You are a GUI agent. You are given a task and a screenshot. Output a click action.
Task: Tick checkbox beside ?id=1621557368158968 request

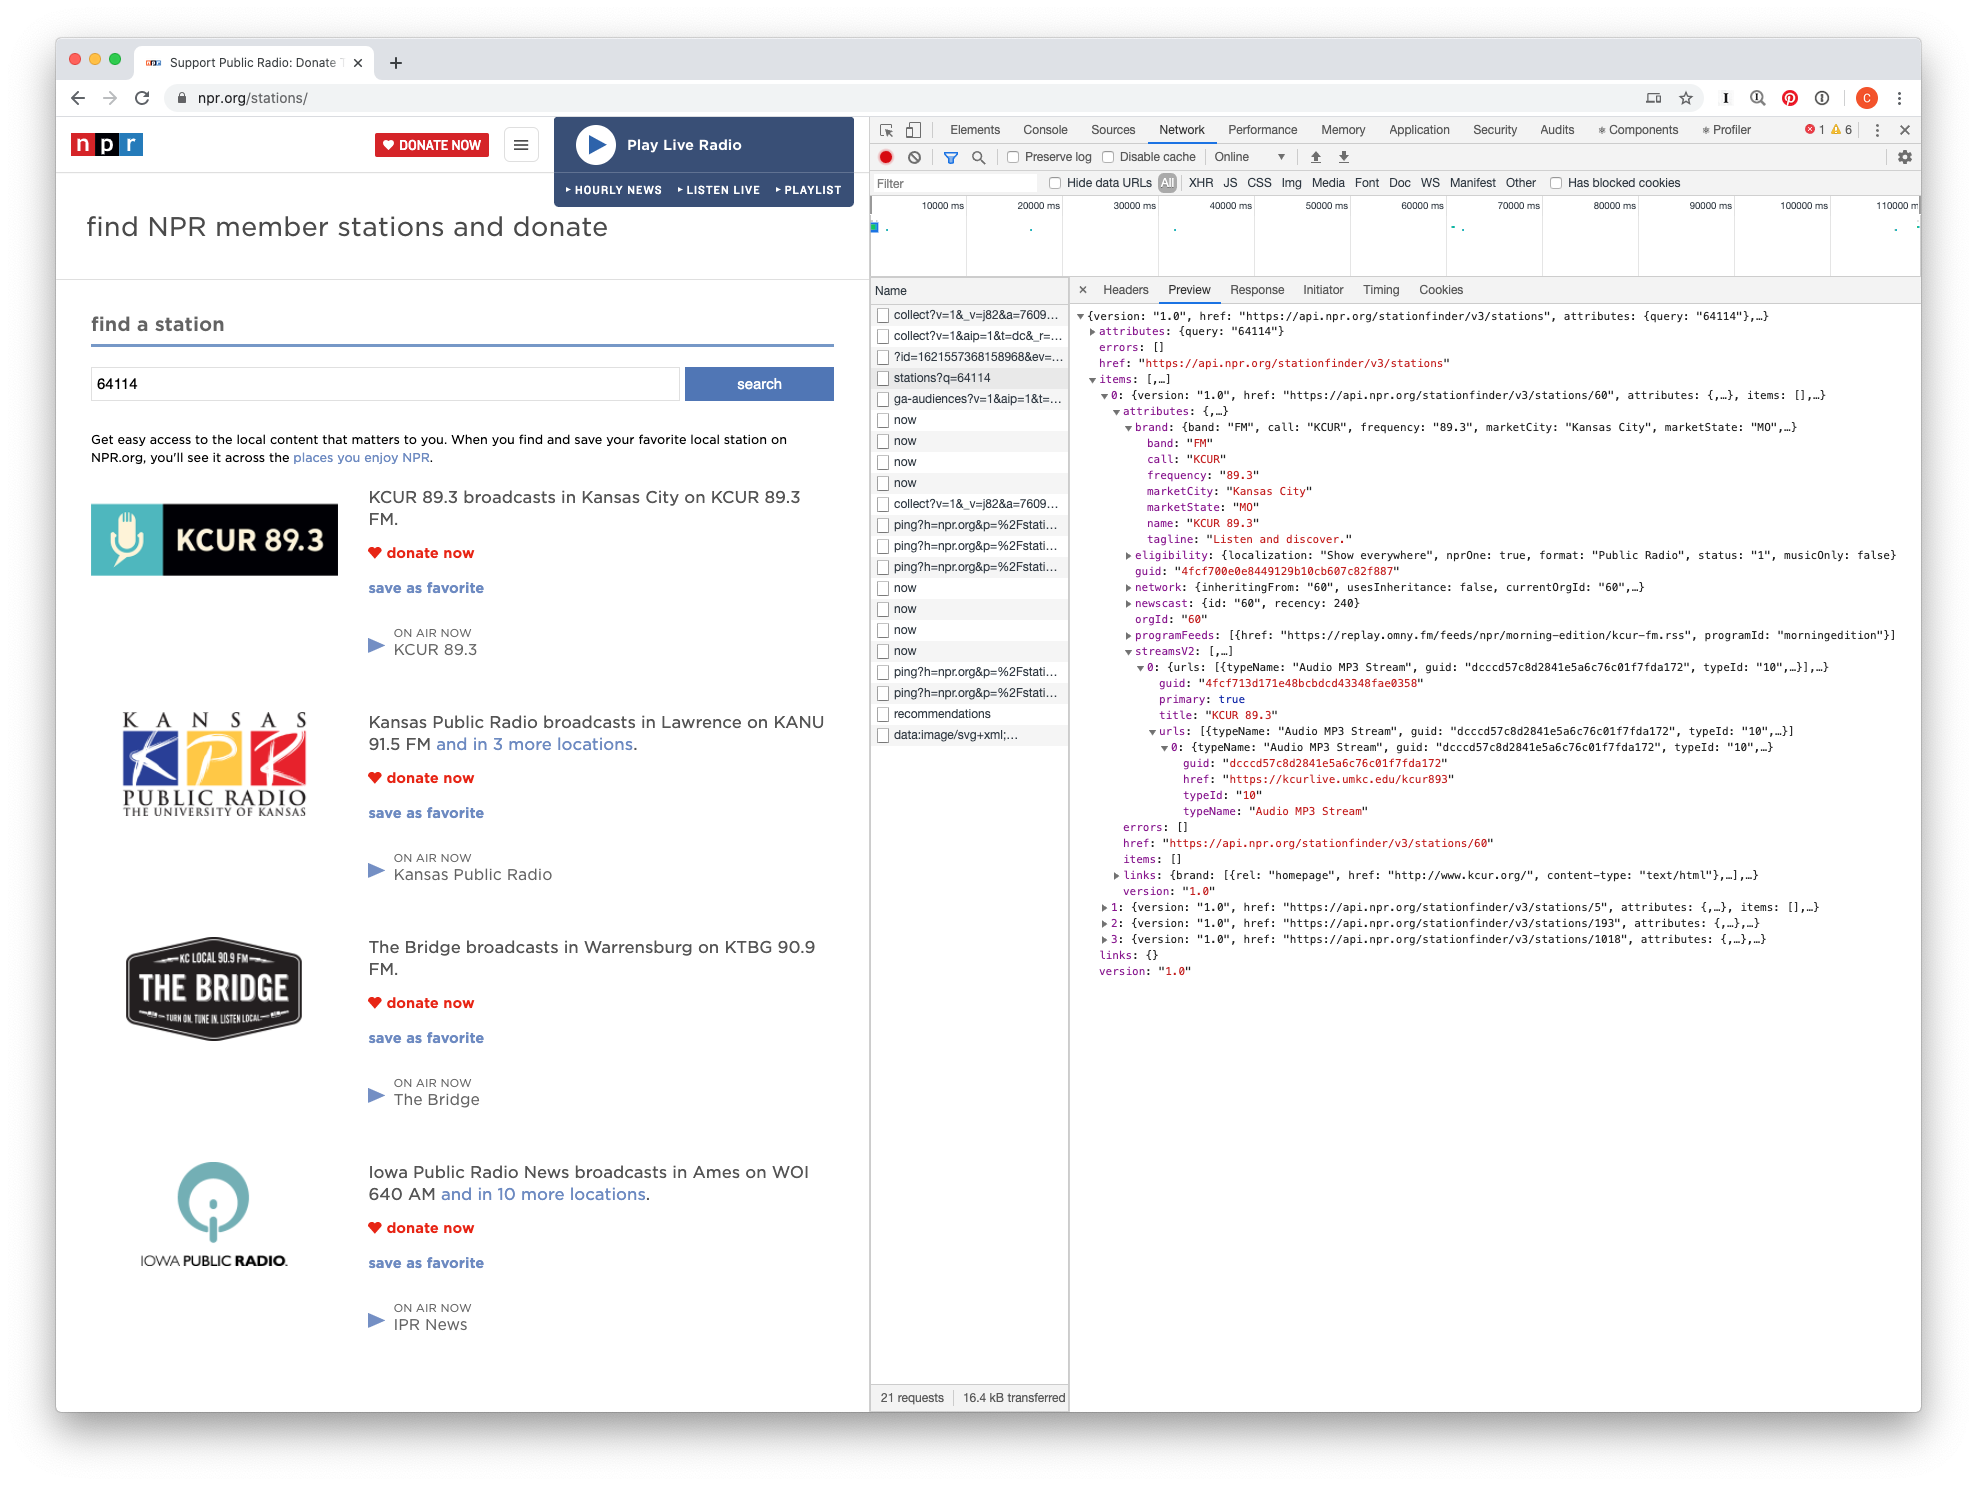coord(883,357)
